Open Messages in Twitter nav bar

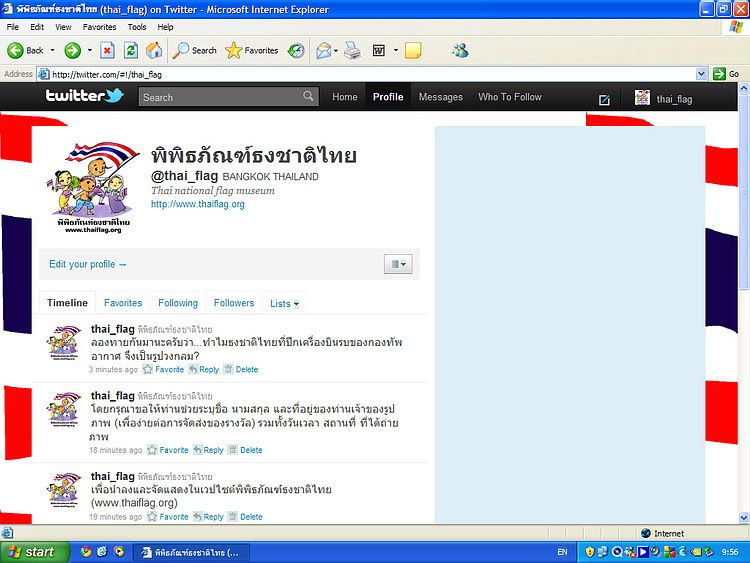[441, 97]
